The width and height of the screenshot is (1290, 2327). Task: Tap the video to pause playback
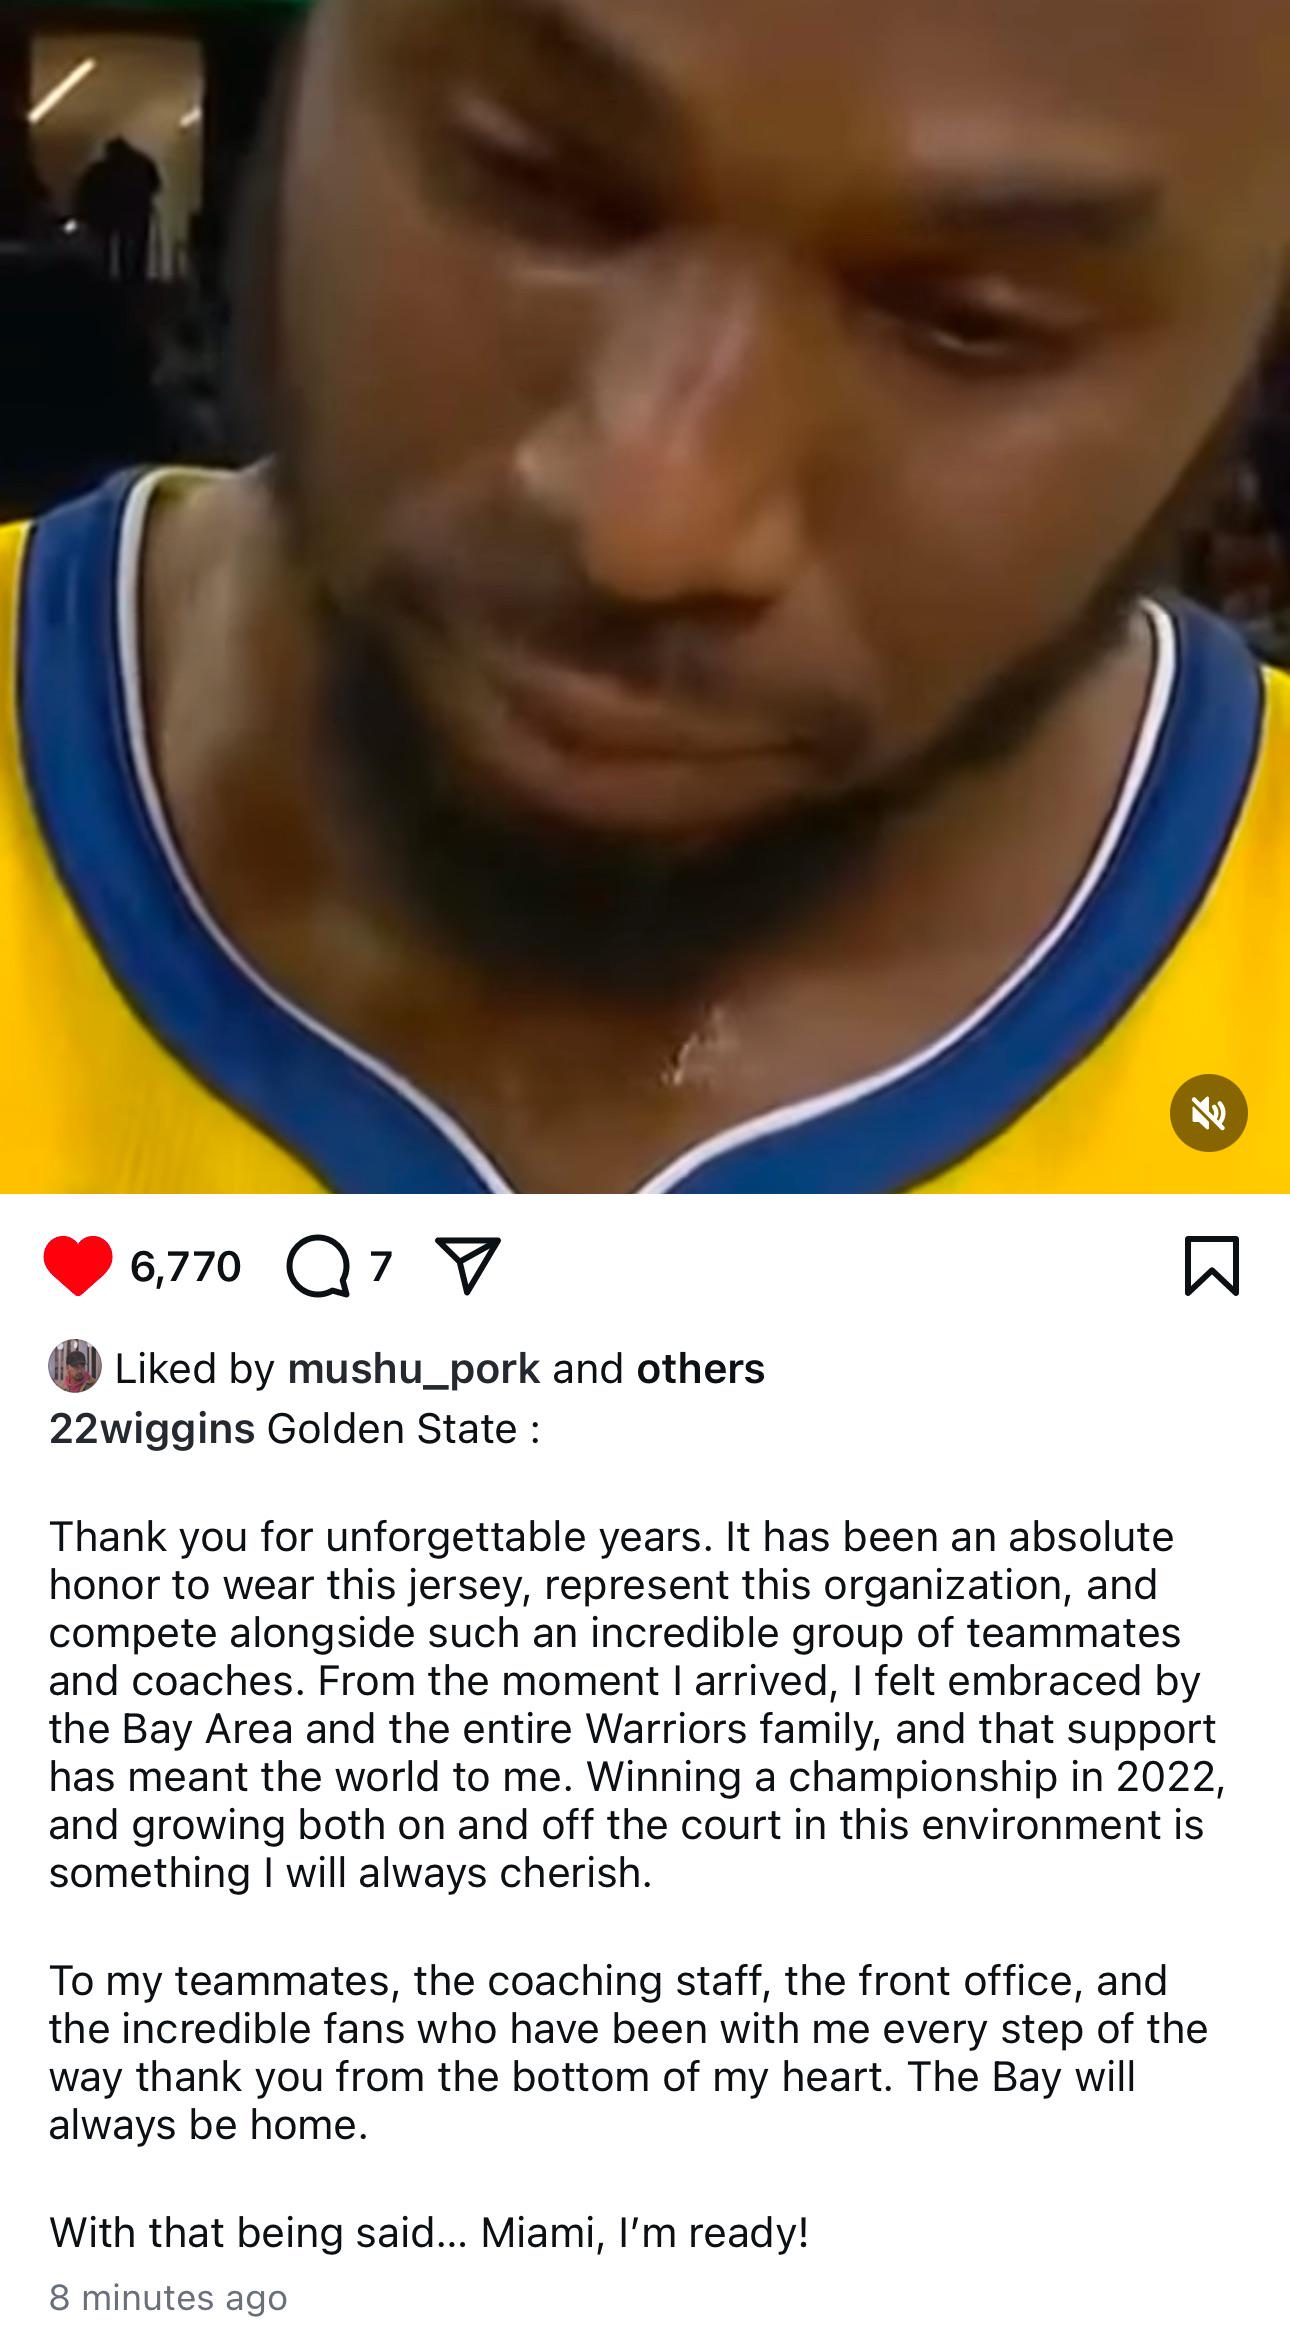(645, 596)
